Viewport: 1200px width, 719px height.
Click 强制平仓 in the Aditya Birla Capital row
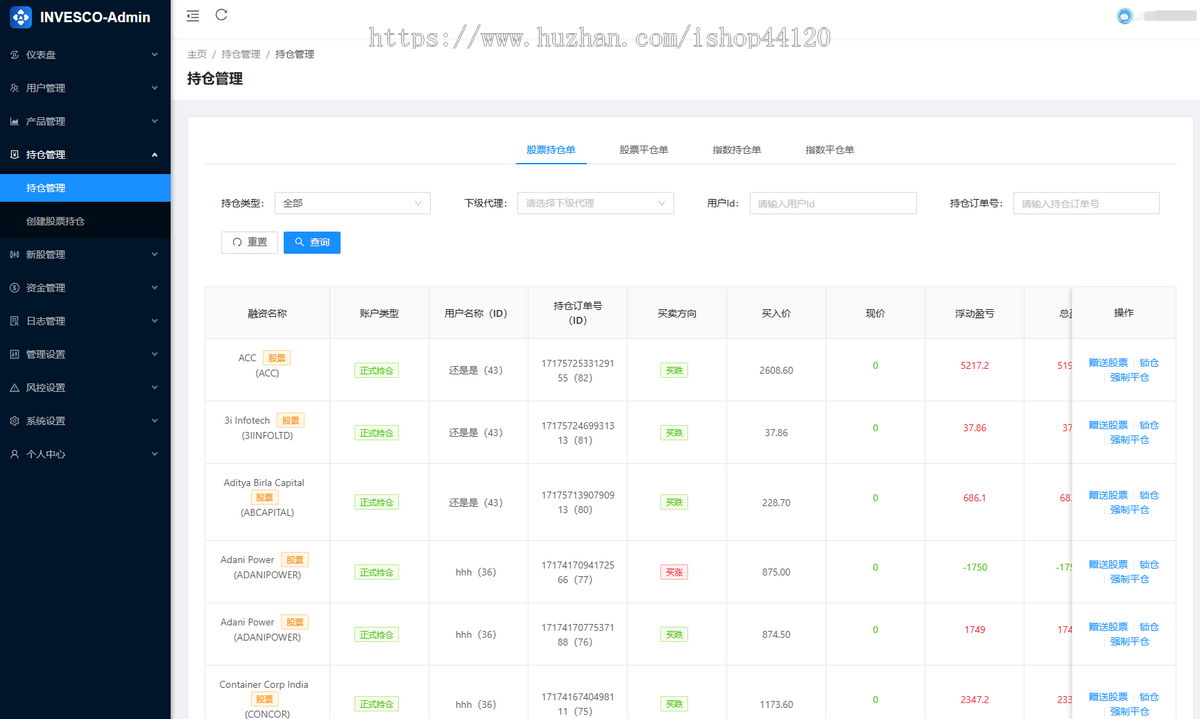[x=1130, y=510]
